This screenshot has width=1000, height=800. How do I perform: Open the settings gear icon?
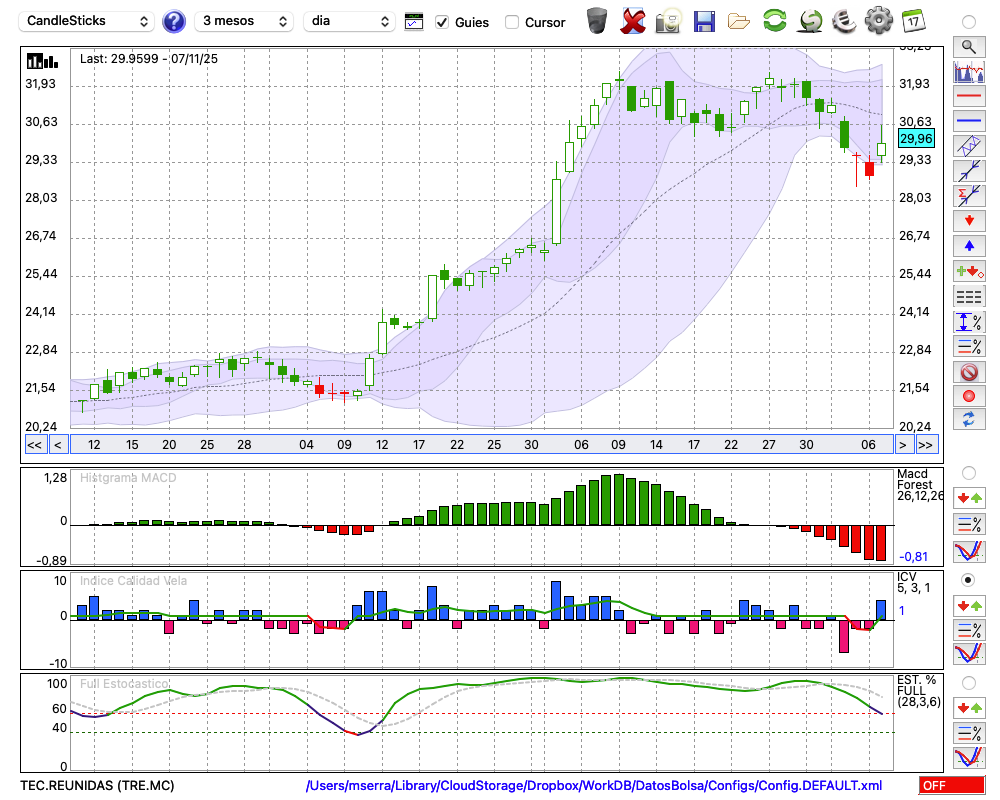click(x=878, y=21)
